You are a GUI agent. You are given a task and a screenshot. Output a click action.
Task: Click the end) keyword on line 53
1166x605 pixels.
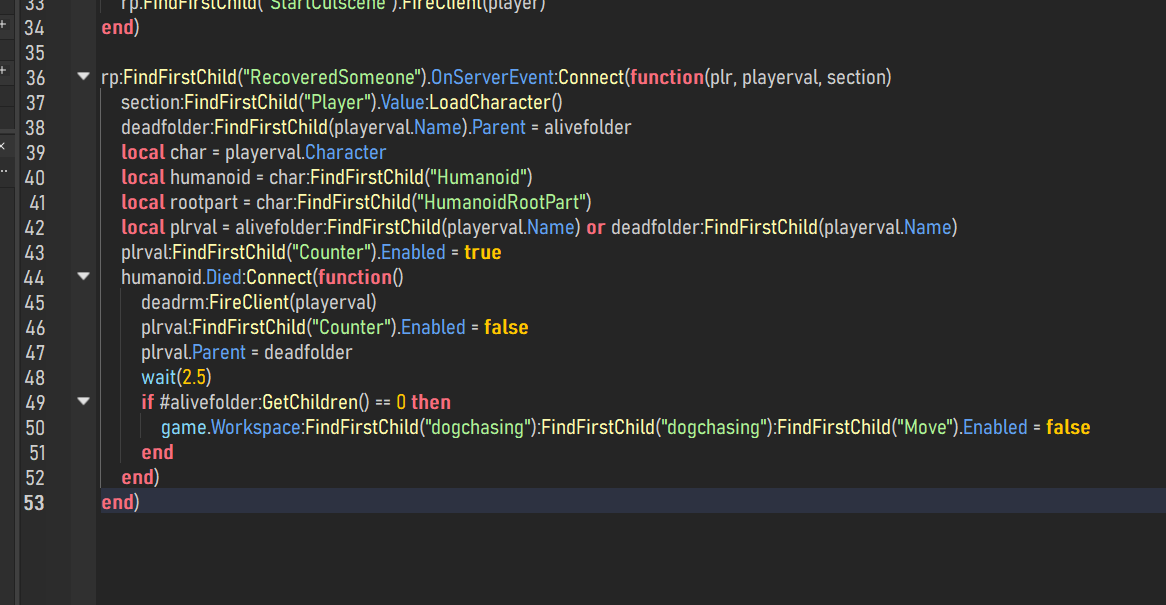click(x=119, y=503)
